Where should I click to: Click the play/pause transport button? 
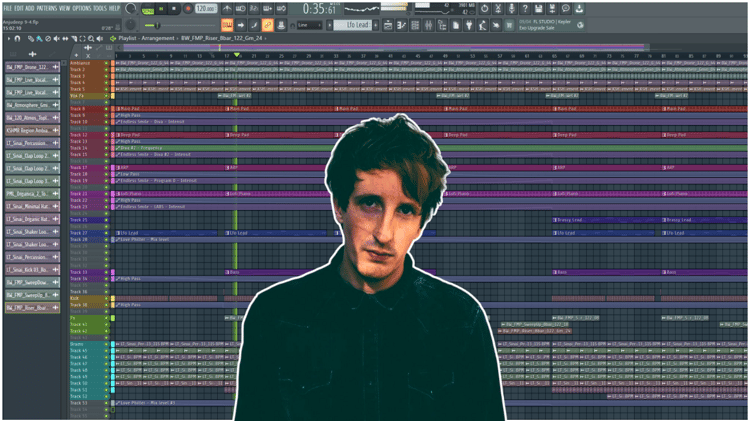(161, 9)
